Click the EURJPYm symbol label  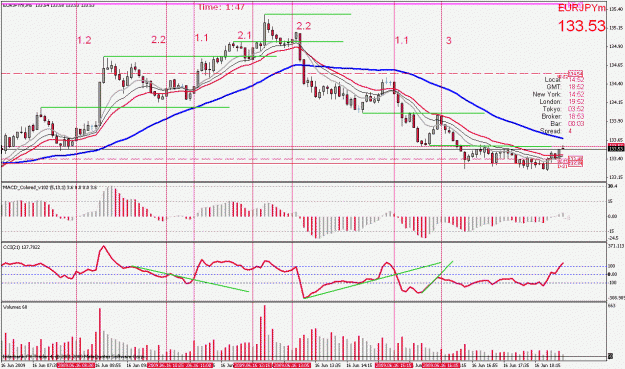pos(582,8)
